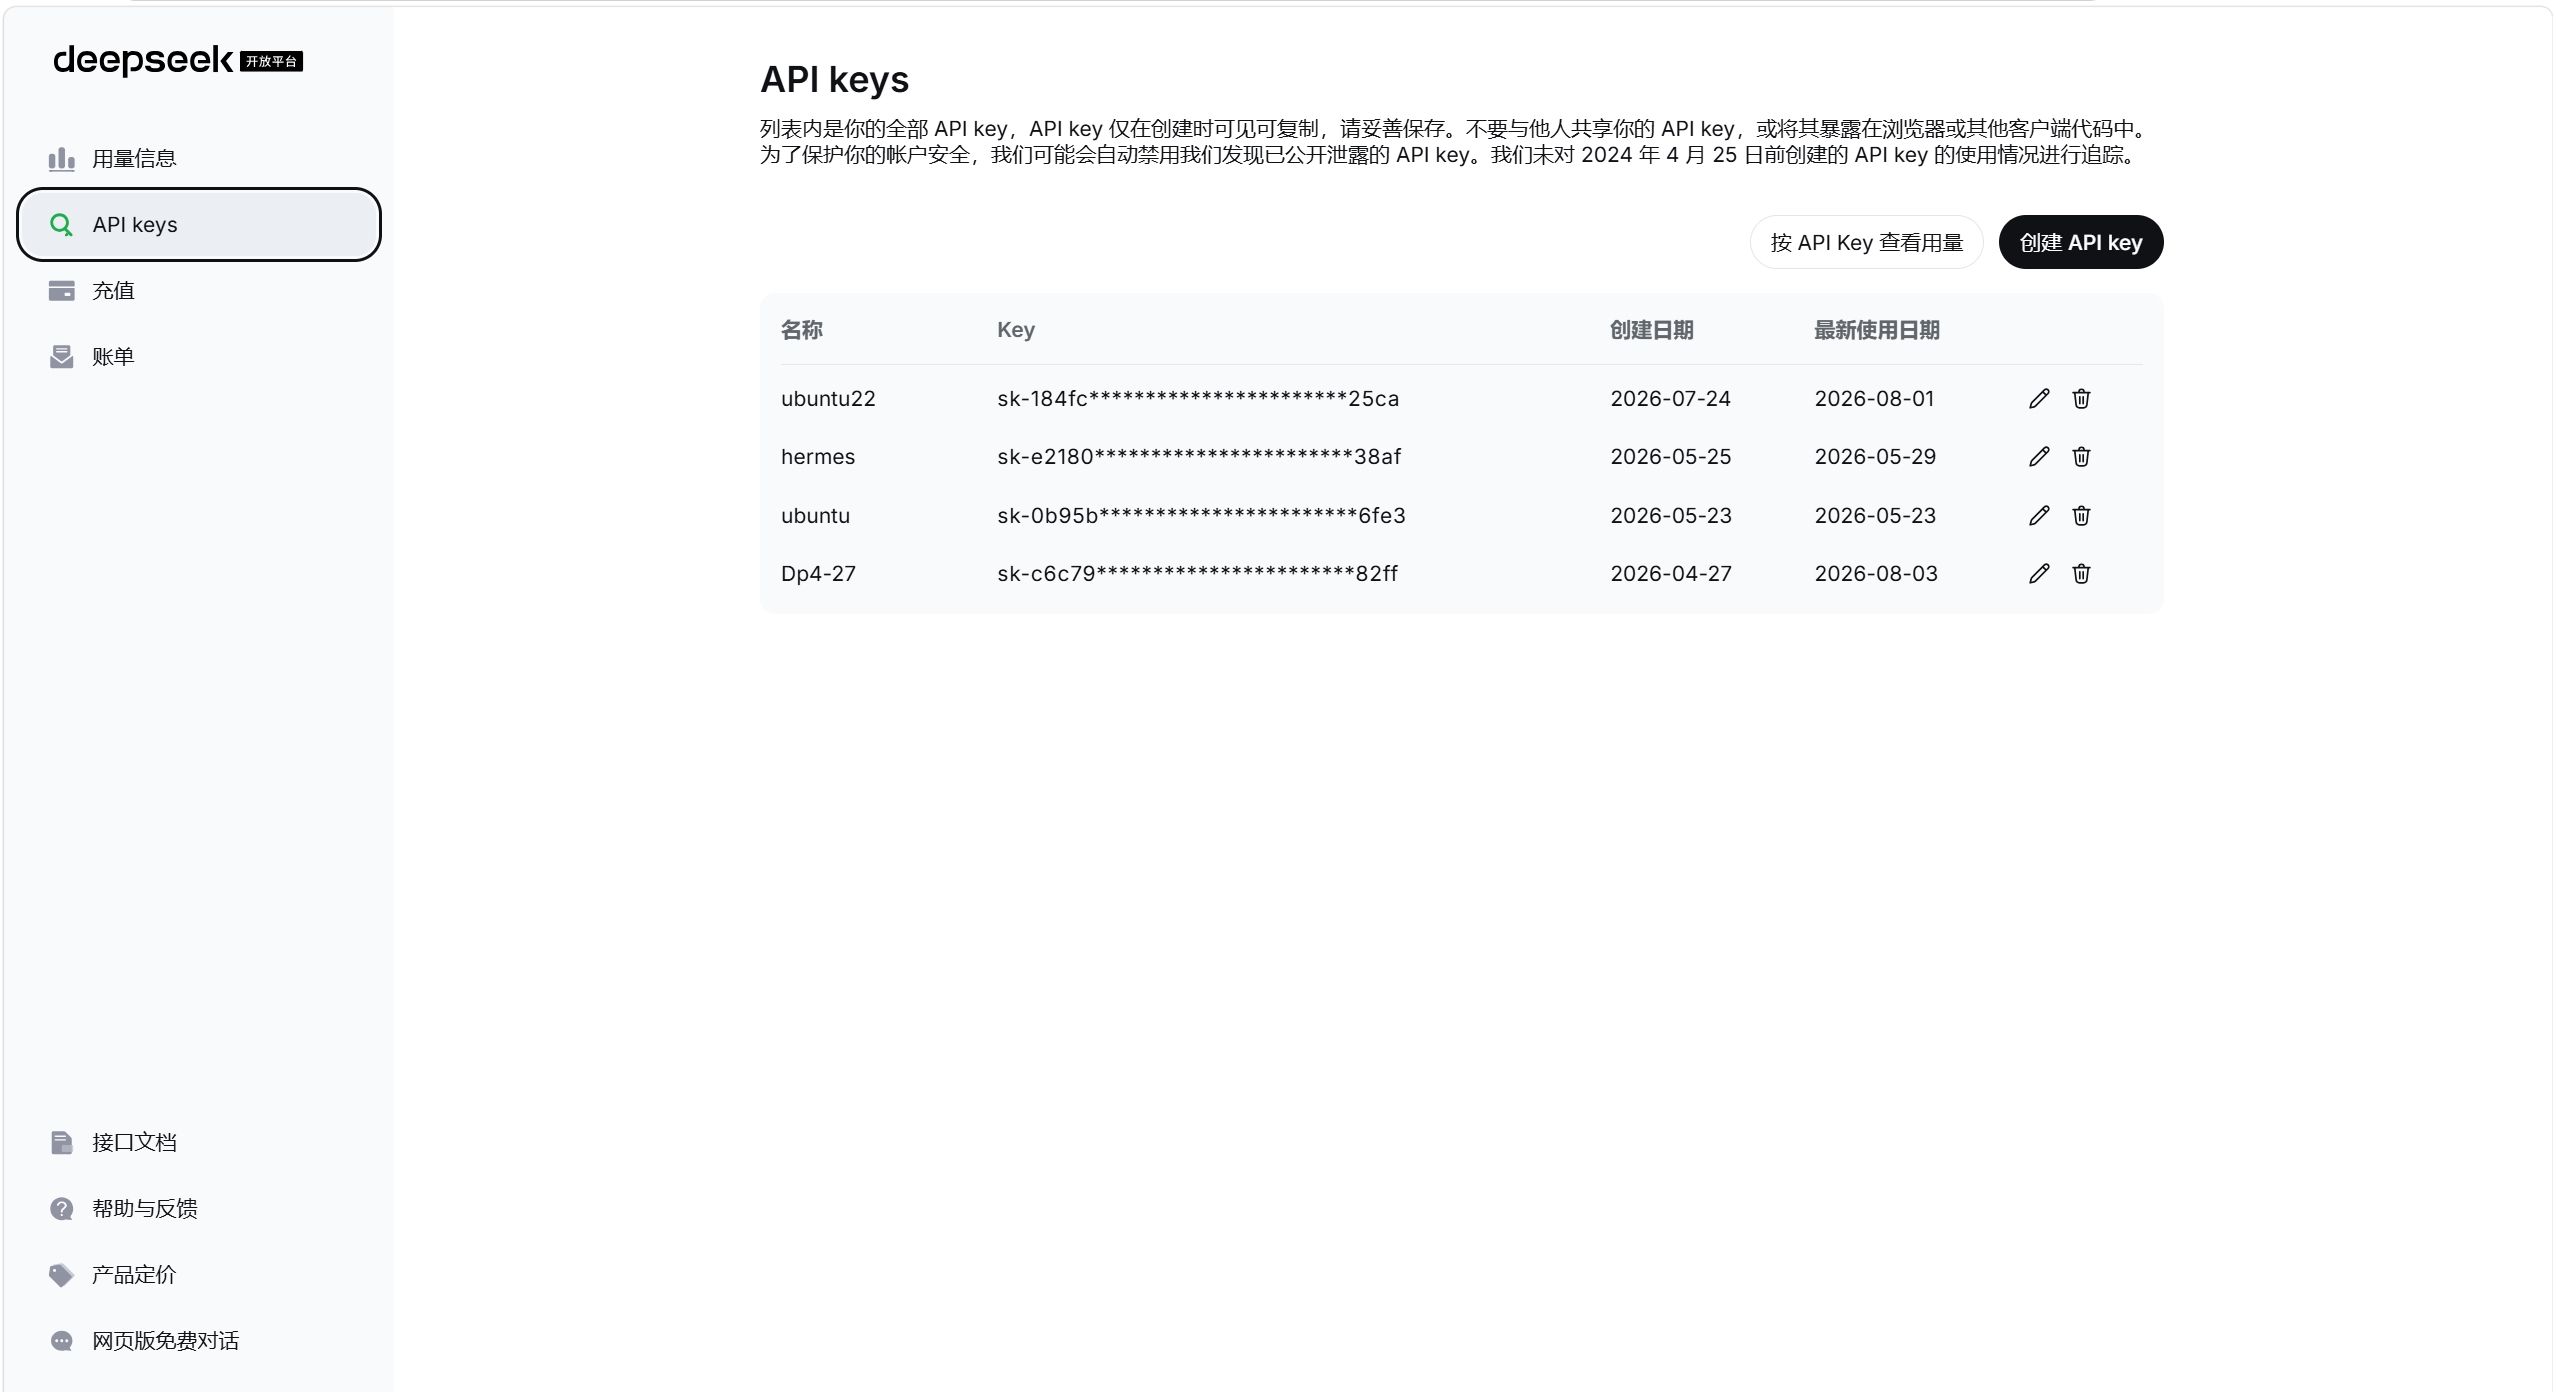Select the hermes name cell
Image resolution: width=2556 pixels, height=1392 pixels.
[x=818, y=457]
